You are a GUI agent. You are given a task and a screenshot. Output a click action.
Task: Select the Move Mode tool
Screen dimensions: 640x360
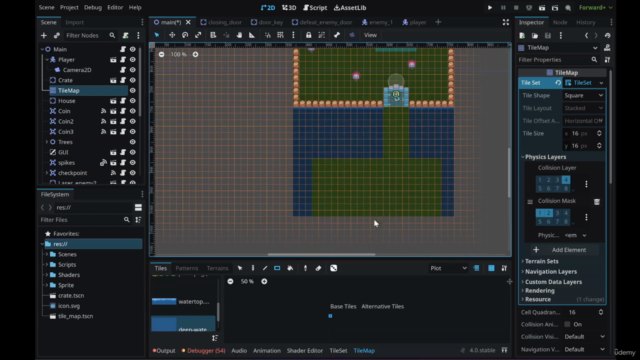point(172,35)
